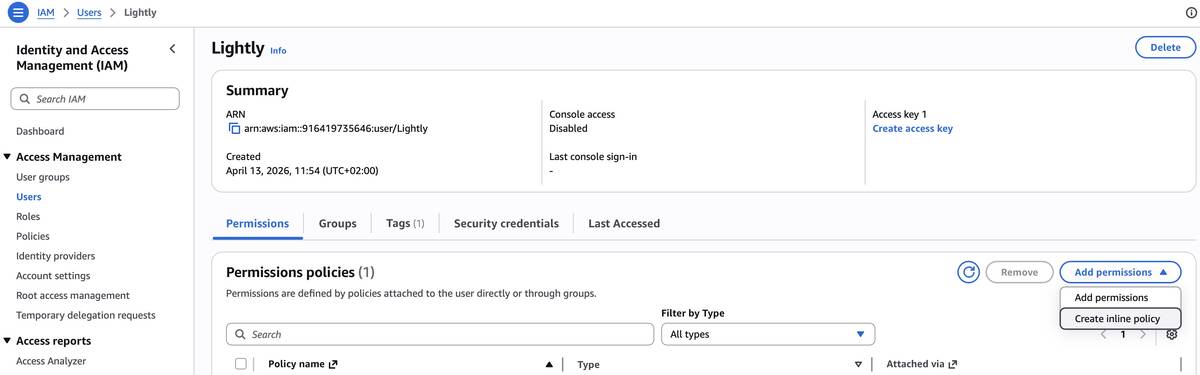Click the ARN text arn:aws:iam::916419735646:user/Lightly
Viewport: 1200px width, 375px height.
pyautogui.click(x=336, y=129)
